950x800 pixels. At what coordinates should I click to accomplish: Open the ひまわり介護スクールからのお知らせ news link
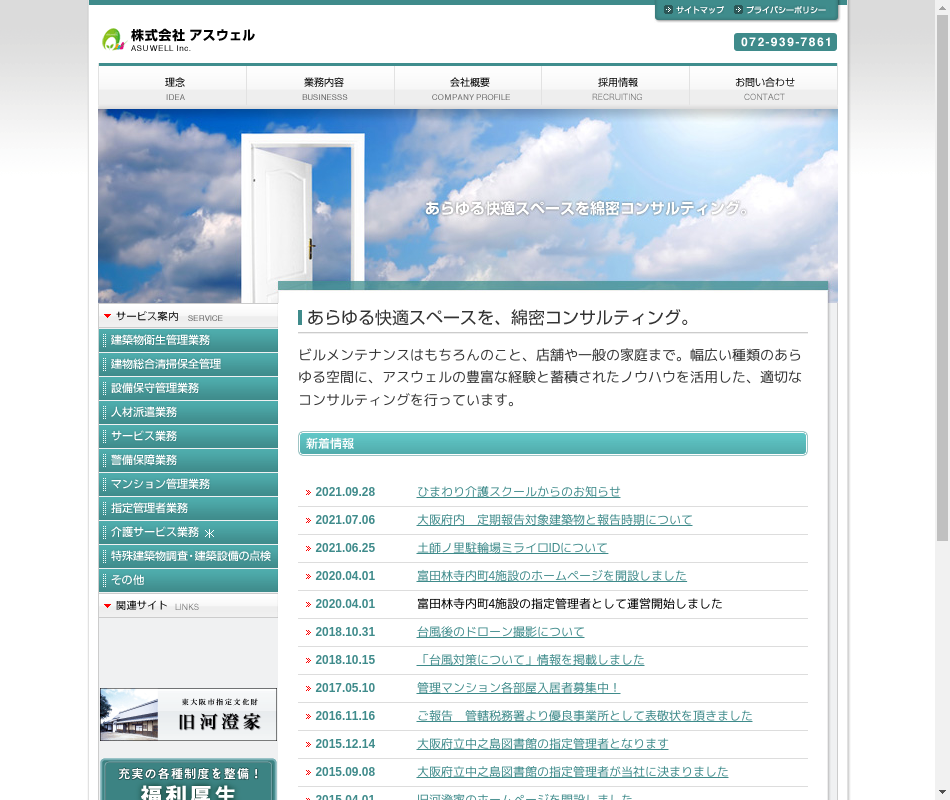click(x=518, y=492)
